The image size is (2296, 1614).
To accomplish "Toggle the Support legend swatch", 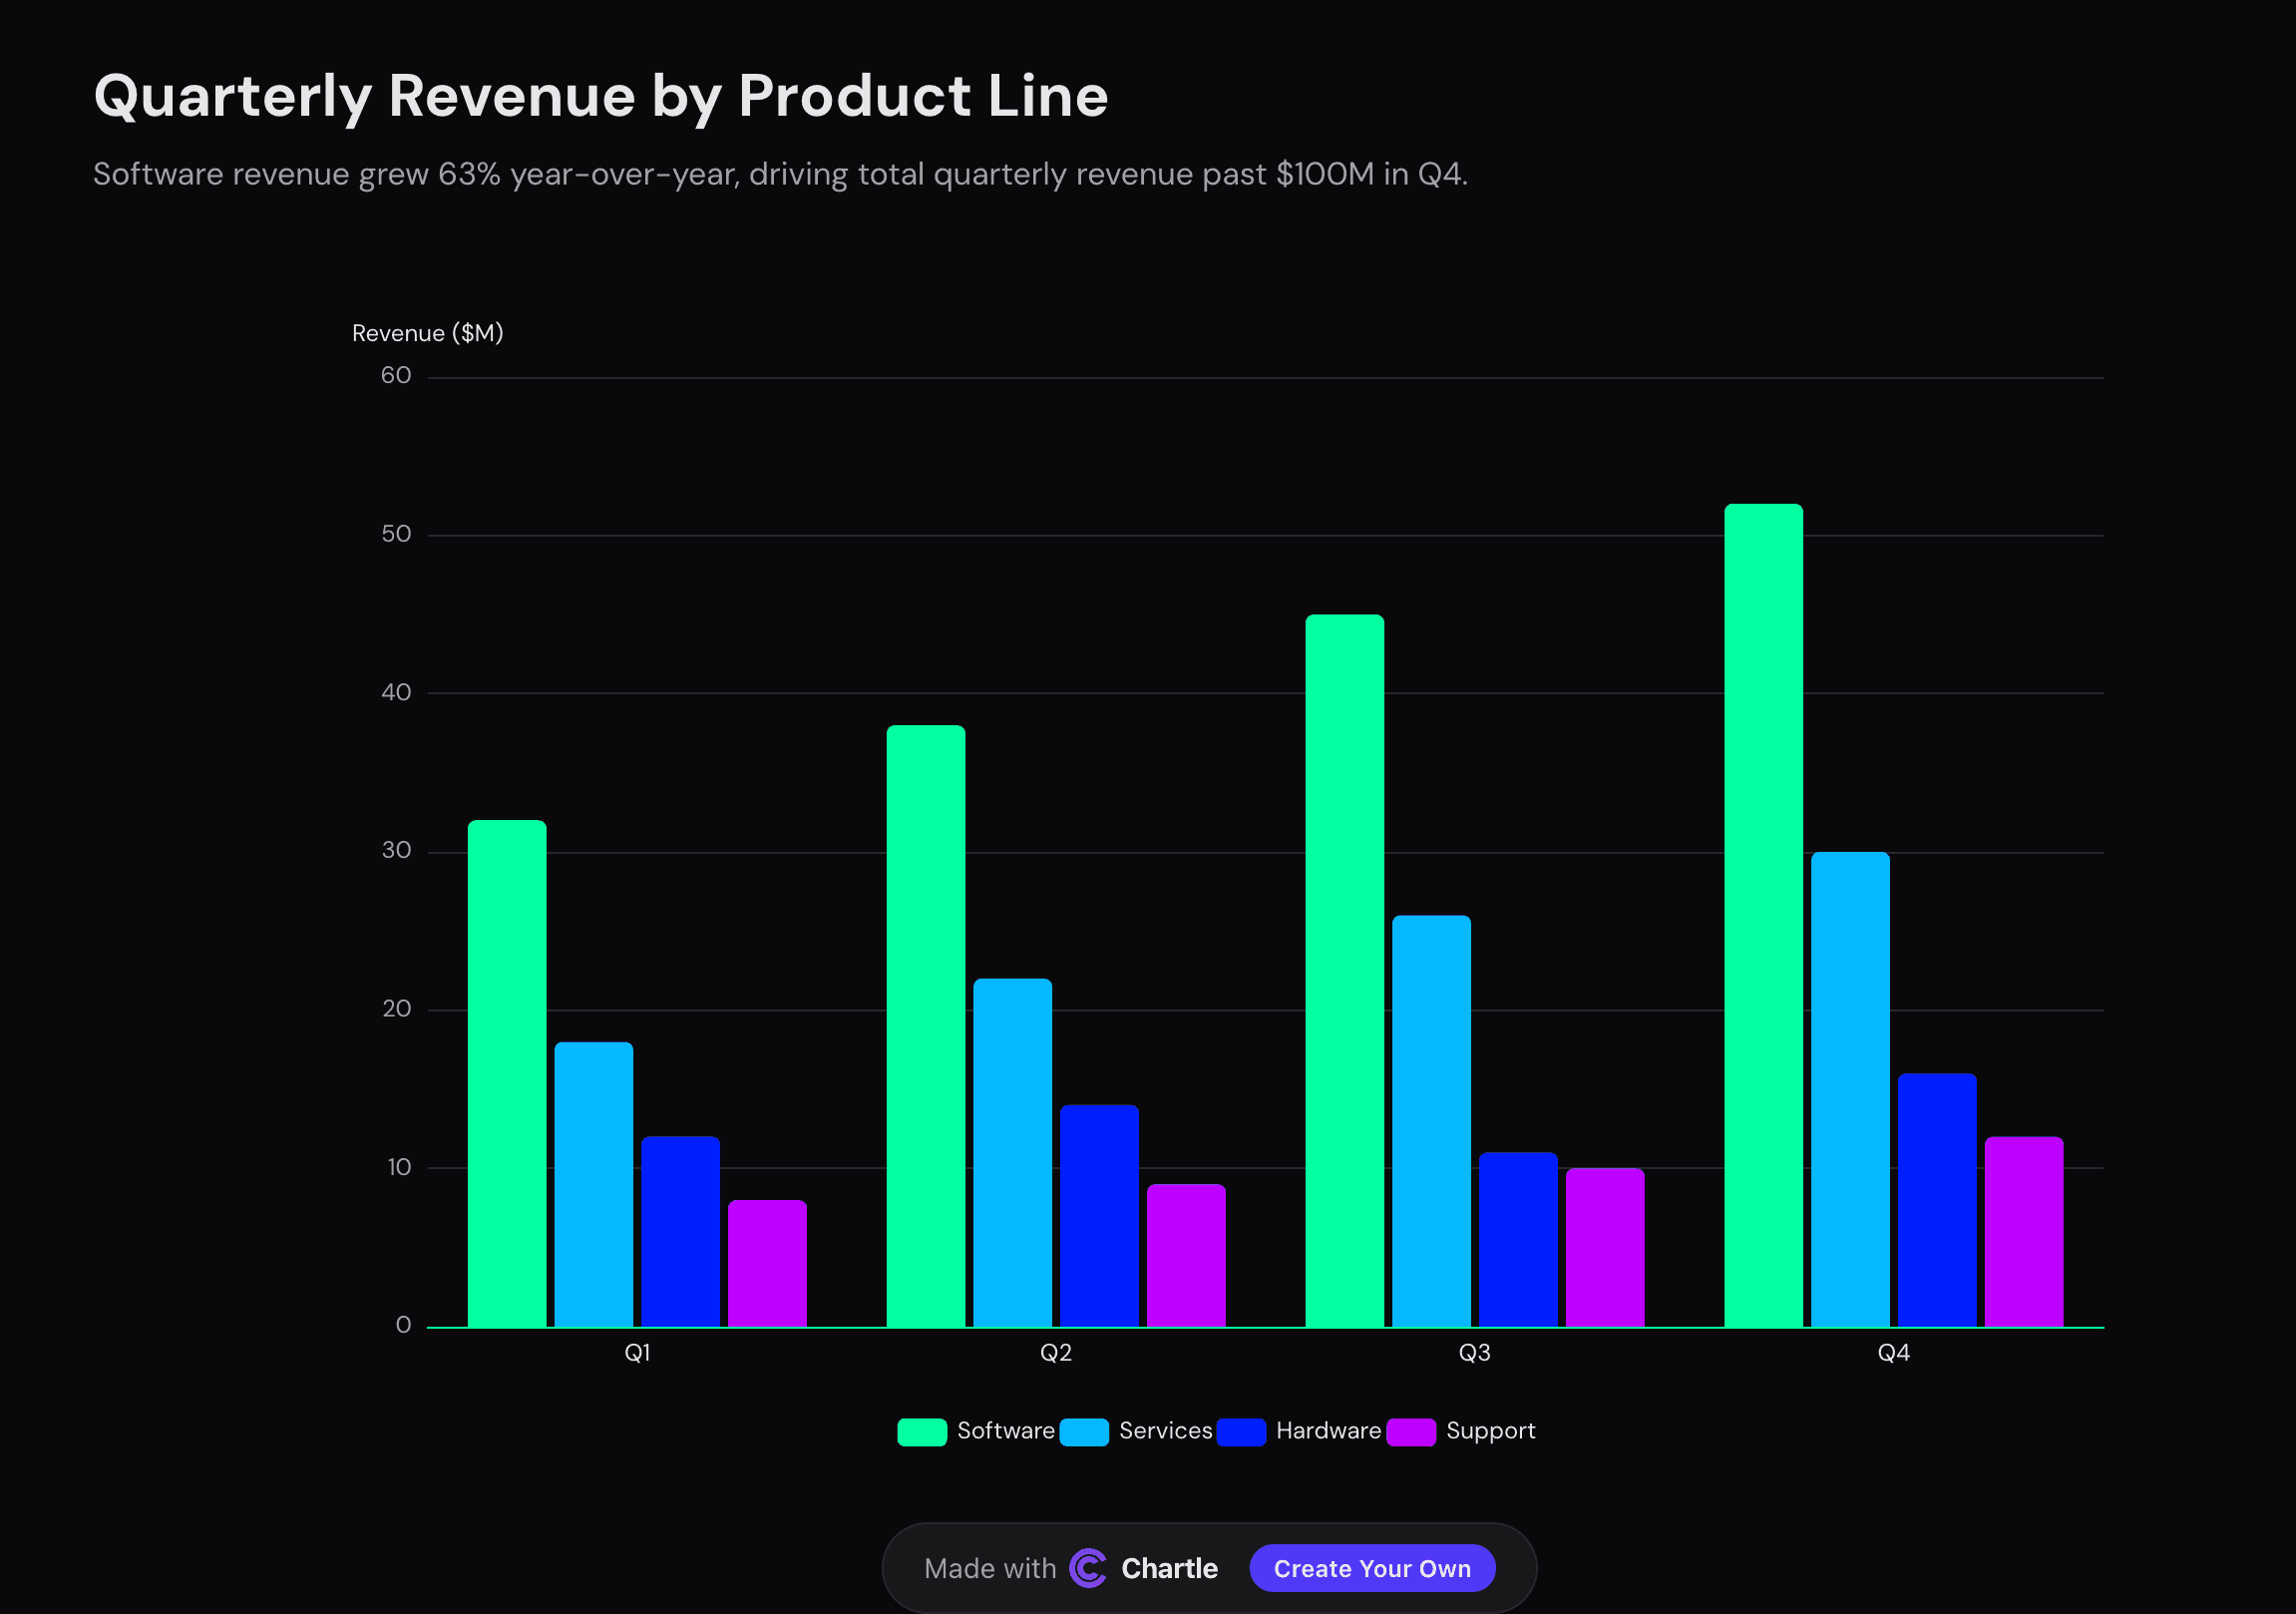I will [1410, 1431].
